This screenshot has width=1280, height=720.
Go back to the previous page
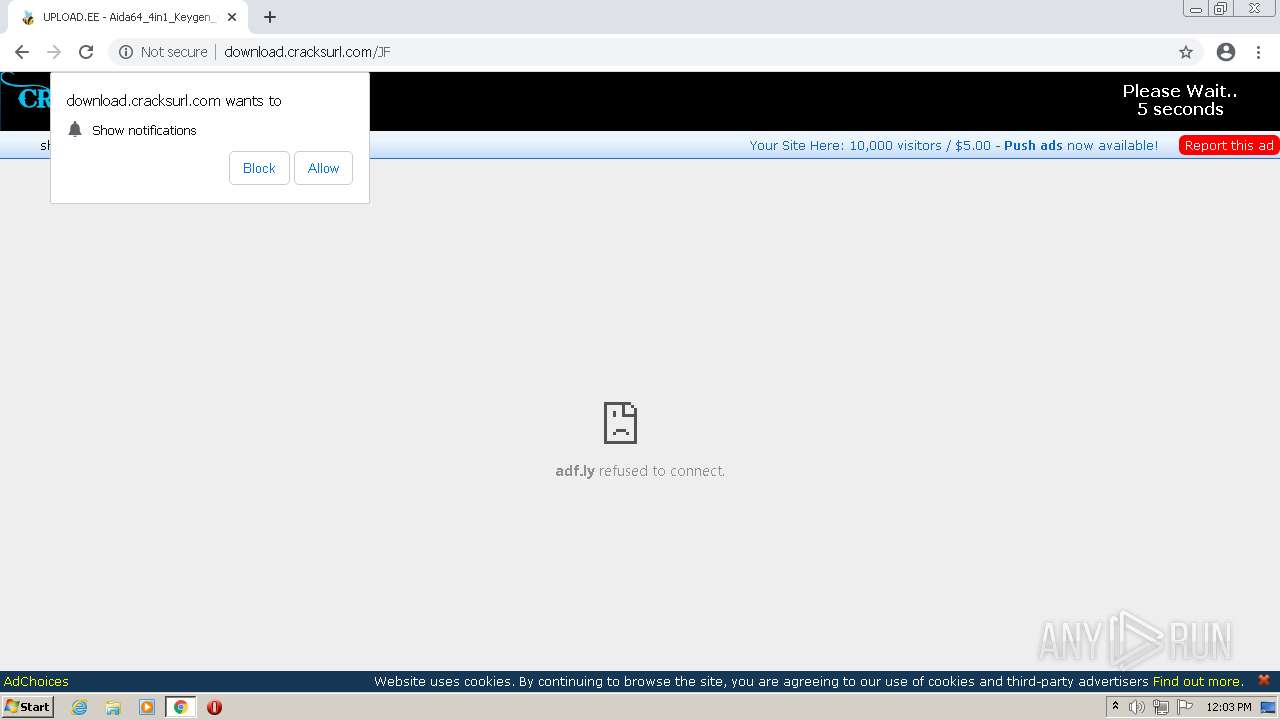pos(22,52)
